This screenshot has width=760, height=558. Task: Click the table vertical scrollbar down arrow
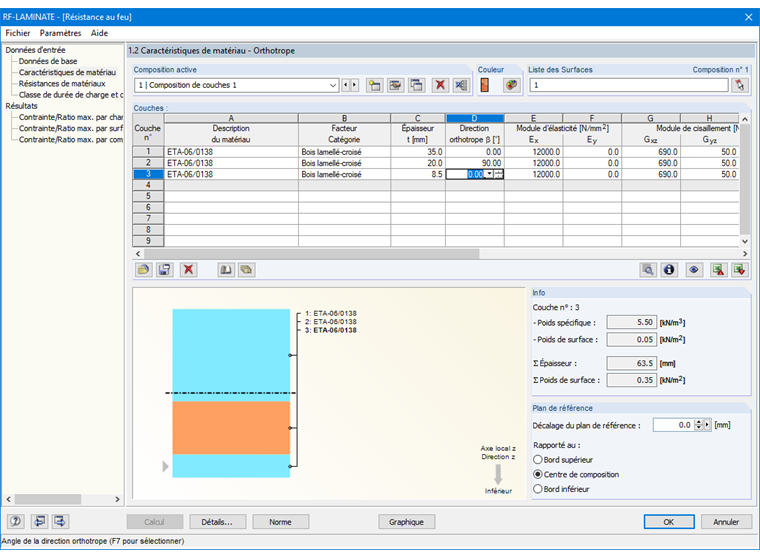(x=745, y=241)
